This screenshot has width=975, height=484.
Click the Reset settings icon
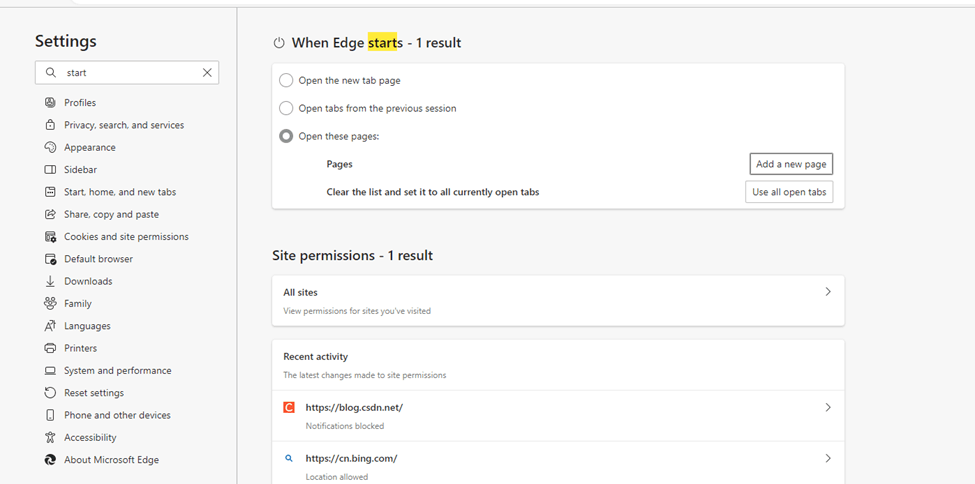[x=50, y=393]
